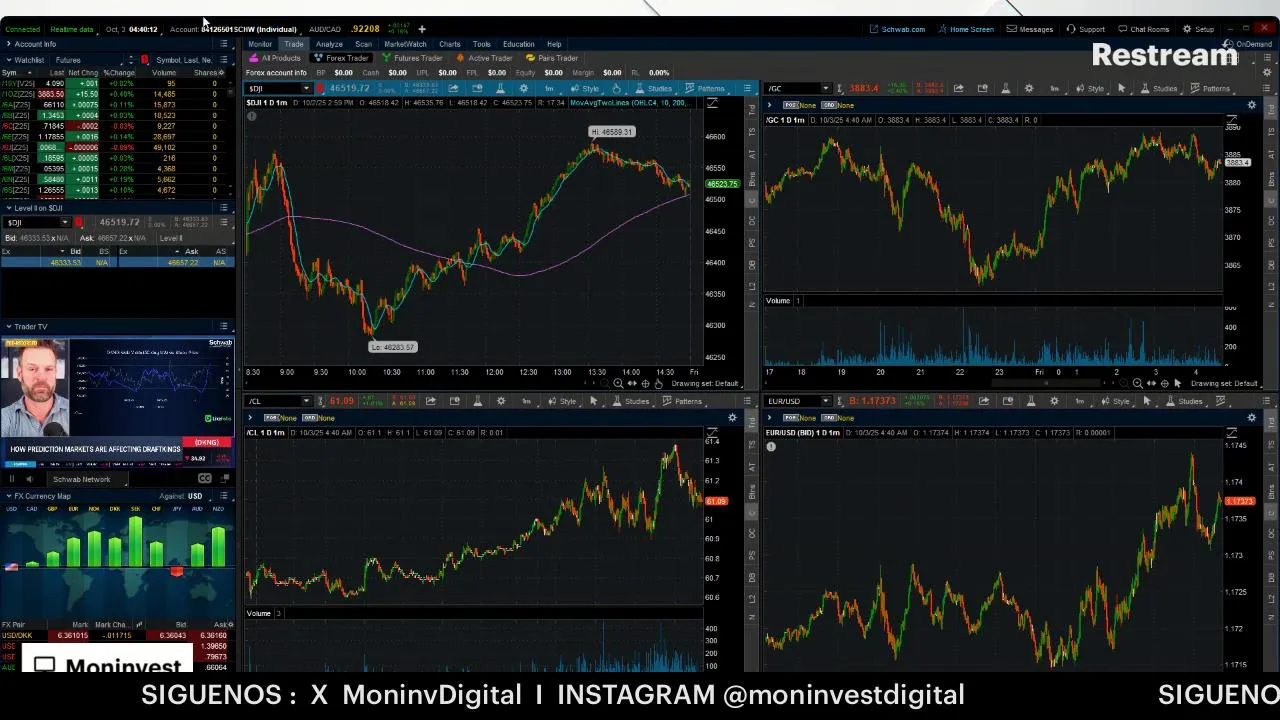Collapse the FX Currency Map section

pos(9,496)
